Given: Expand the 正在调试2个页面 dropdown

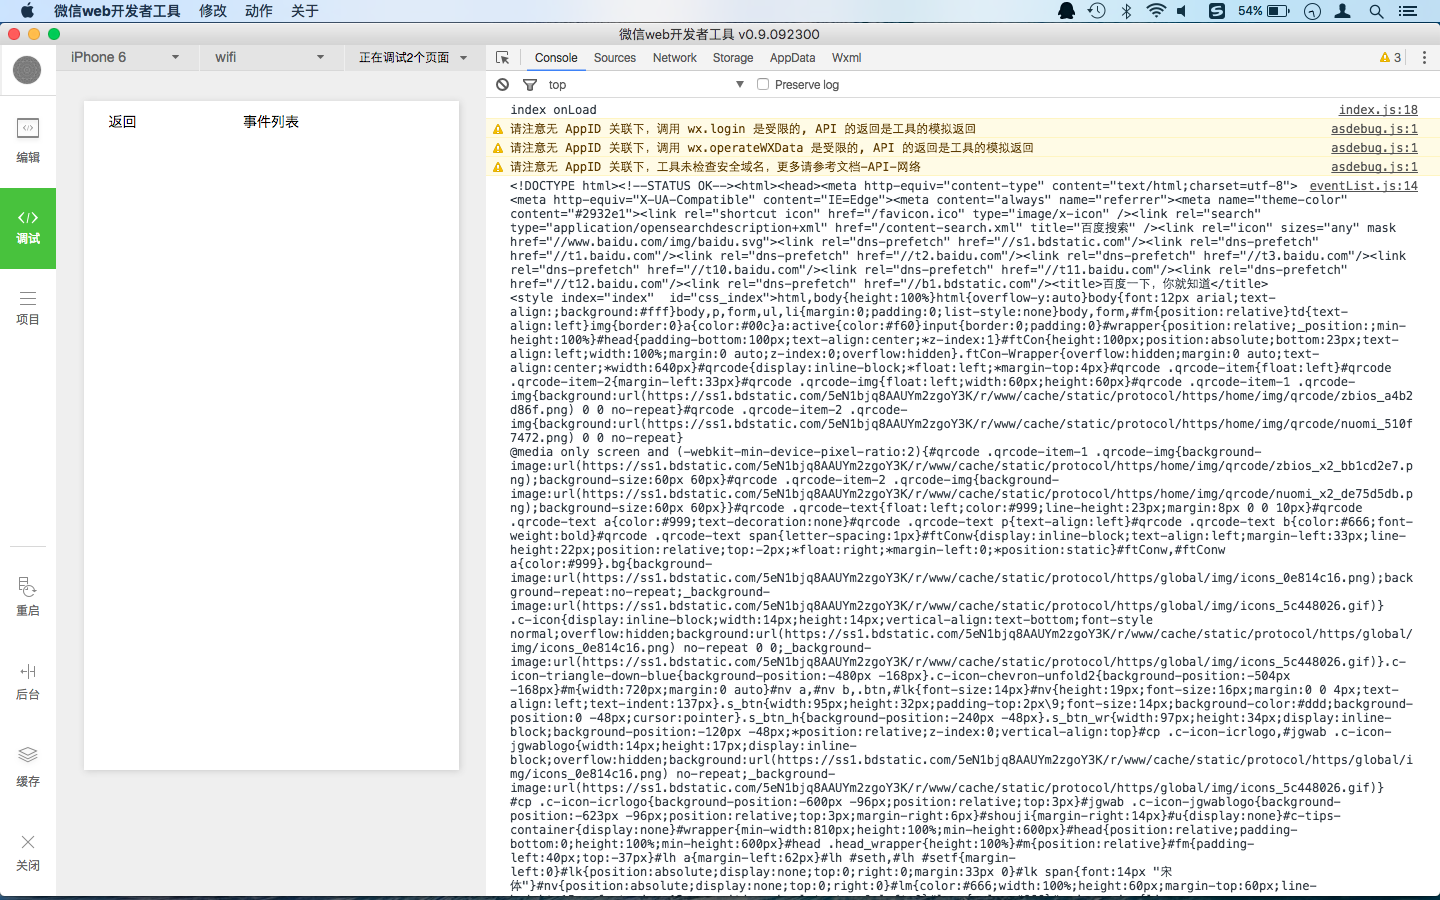Looking at the screenshot, I should pos(413,57).
